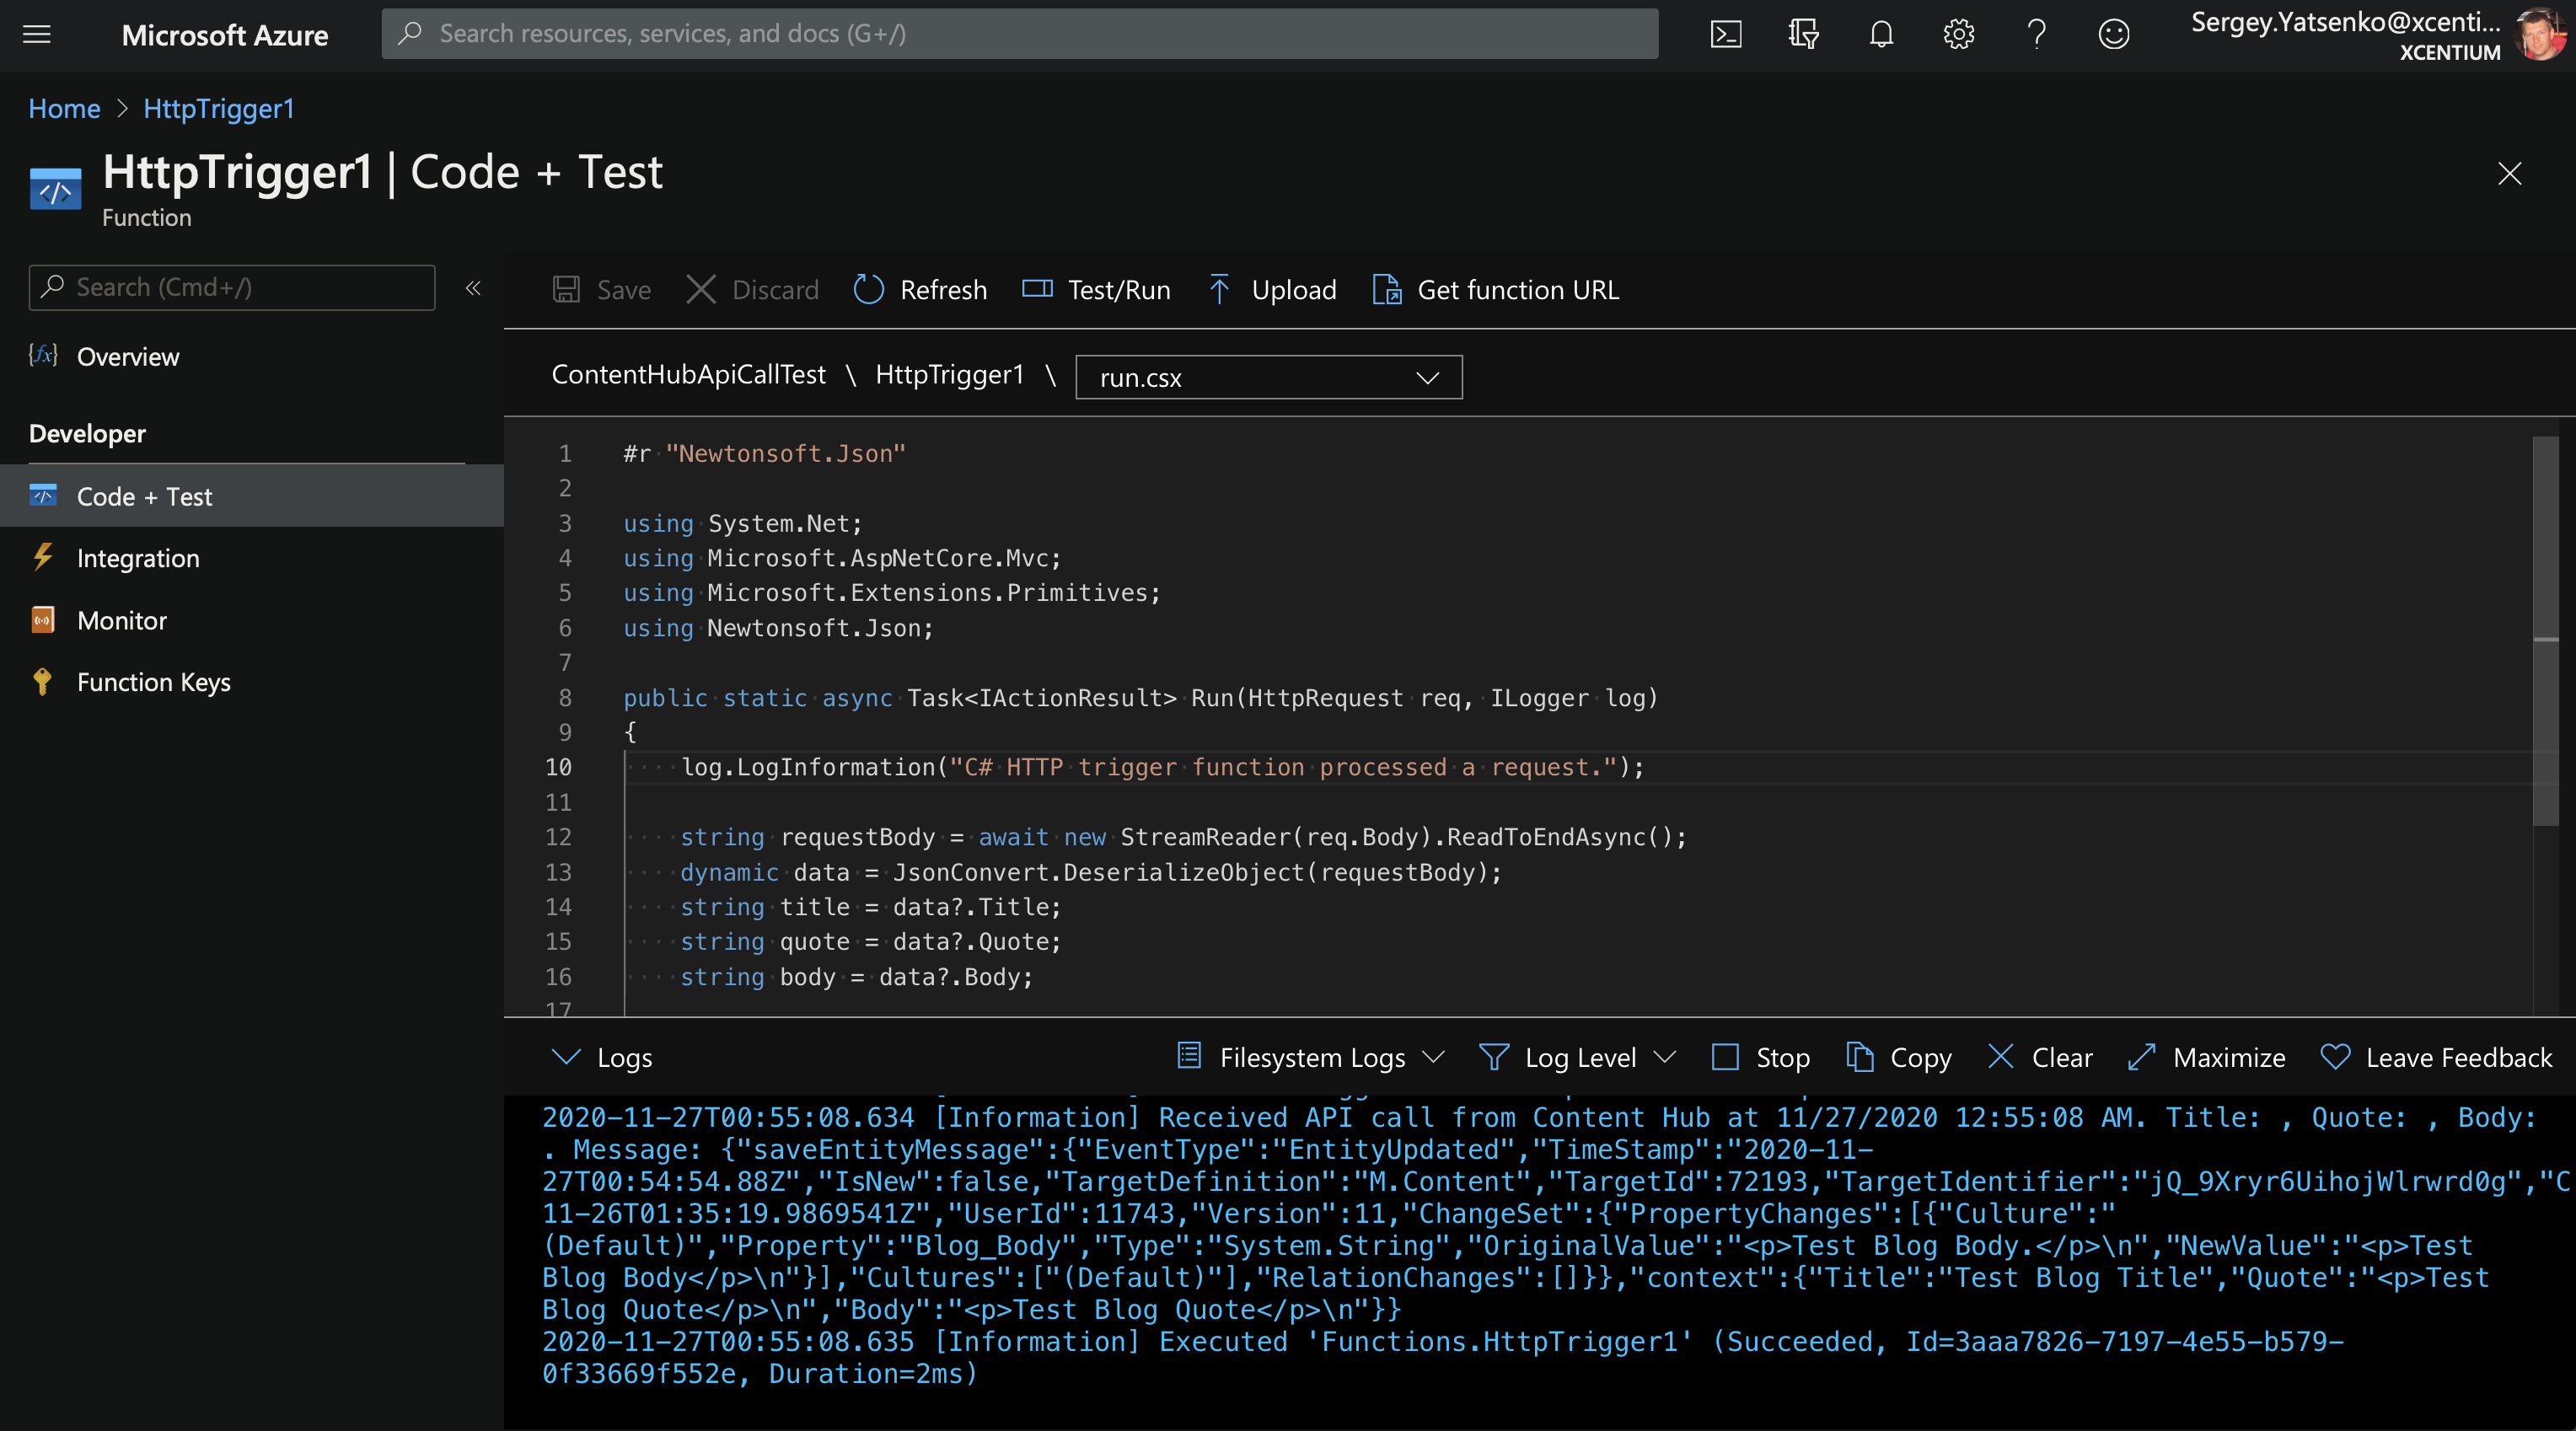Open the Overview menu item
The image size is (2576, 1431).
128,357
